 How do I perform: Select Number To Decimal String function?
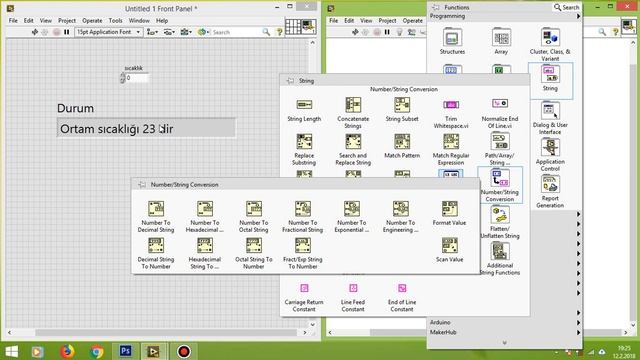click(156, 217)
